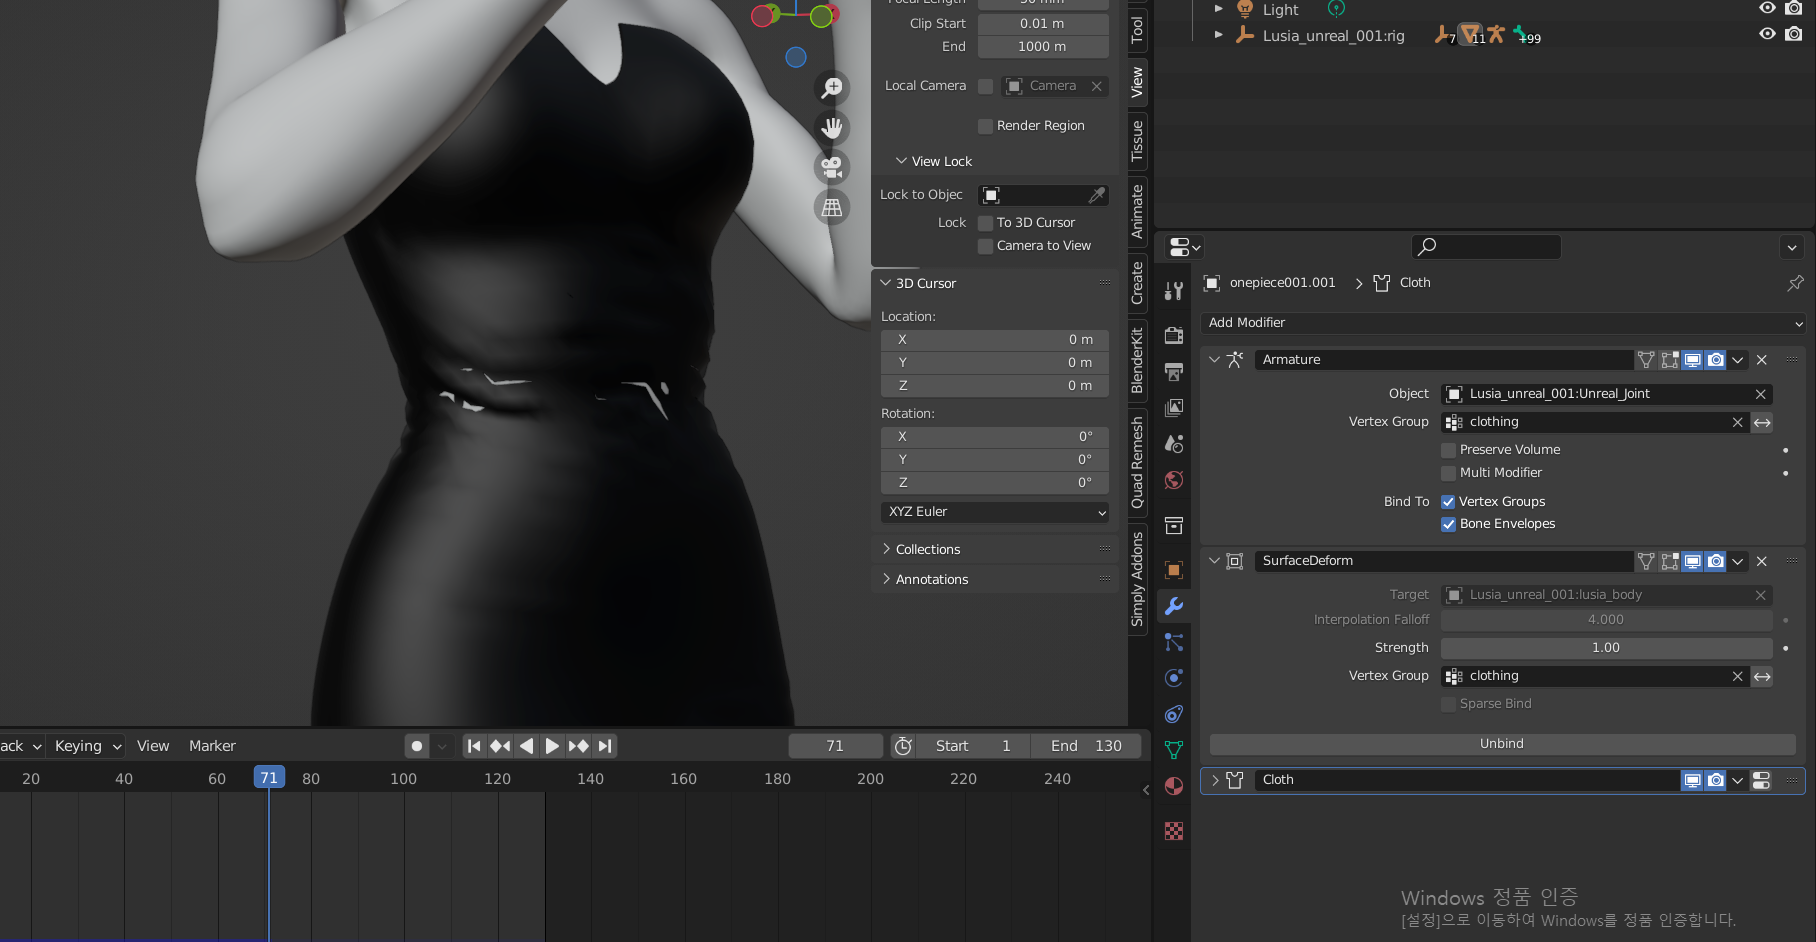Enable Preserve Volume checkbox
Image resolution: width=1816 pixels, height=942 pixels.
pyautogui.click(x=1448, y=450)
